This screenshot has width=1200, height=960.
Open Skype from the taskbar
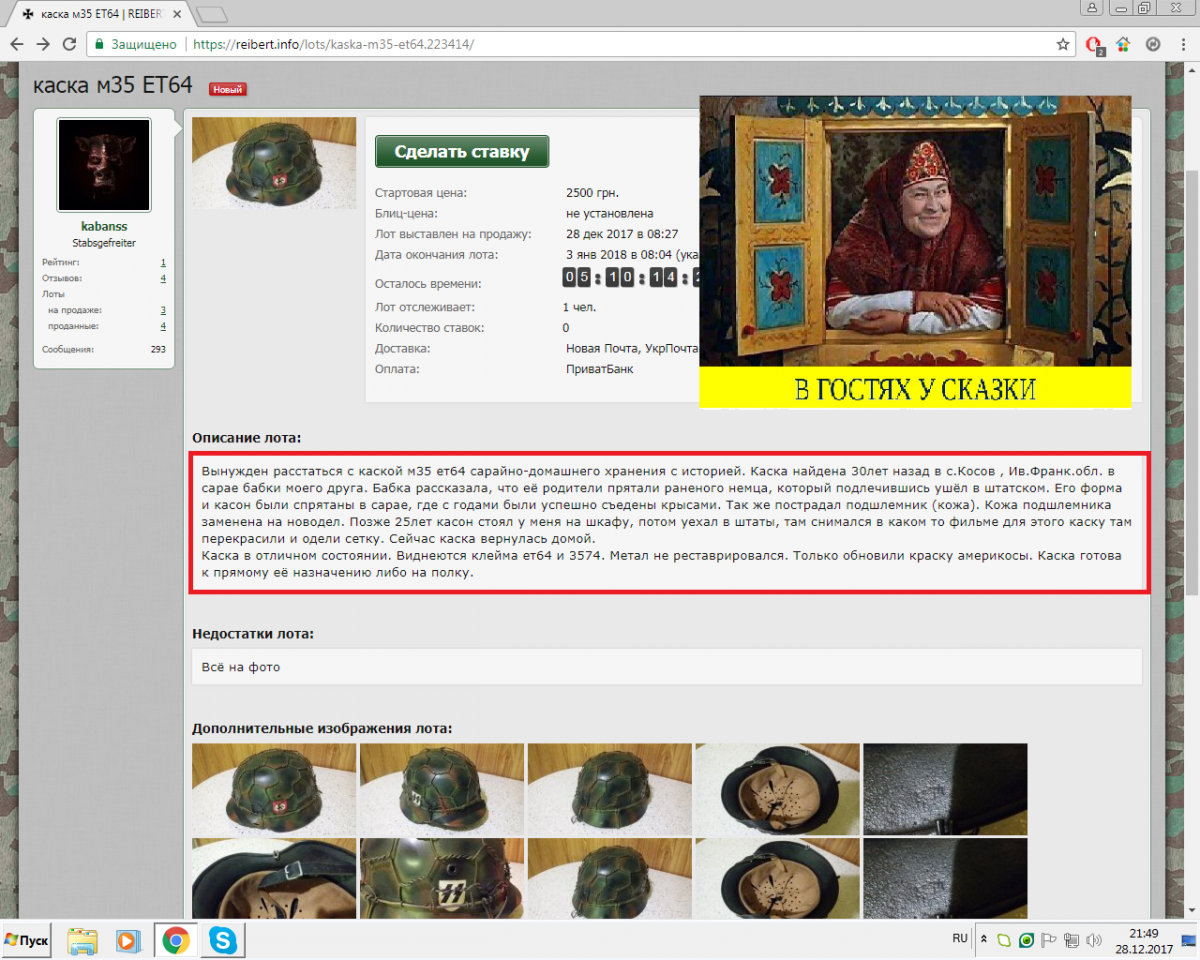point(223,941)
